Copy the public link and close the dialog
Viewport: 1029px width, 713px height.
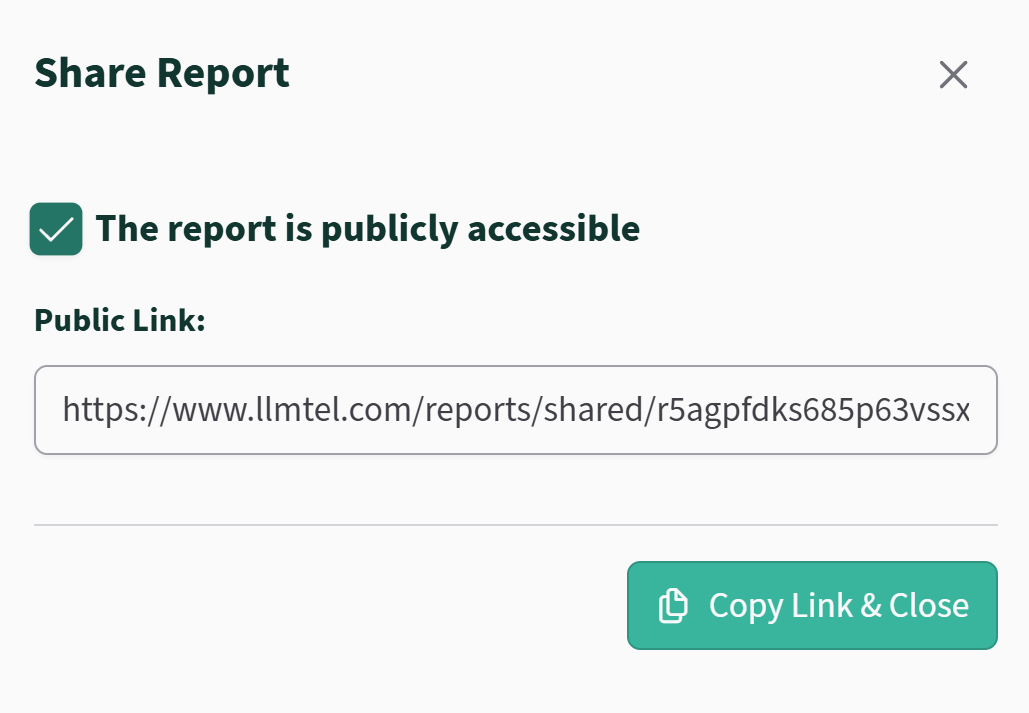[811, 606]
